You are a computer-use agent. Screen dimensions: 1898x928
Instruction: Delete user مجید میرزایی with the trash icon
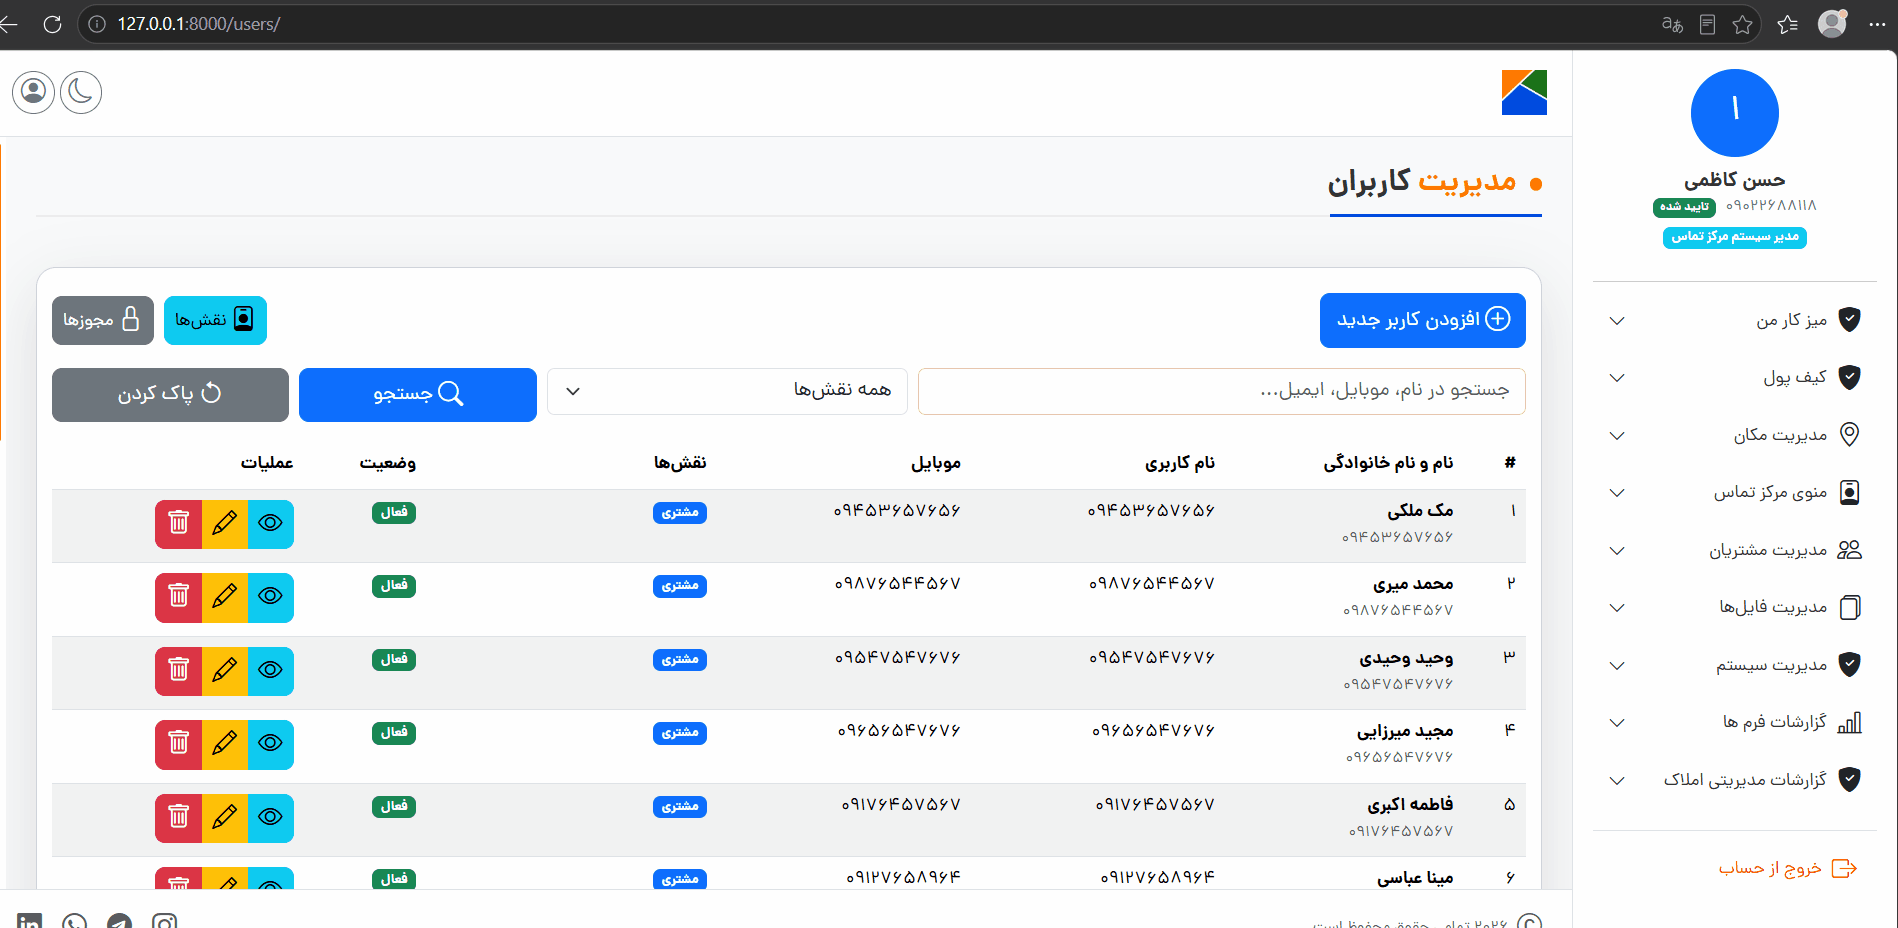point(178,744)
